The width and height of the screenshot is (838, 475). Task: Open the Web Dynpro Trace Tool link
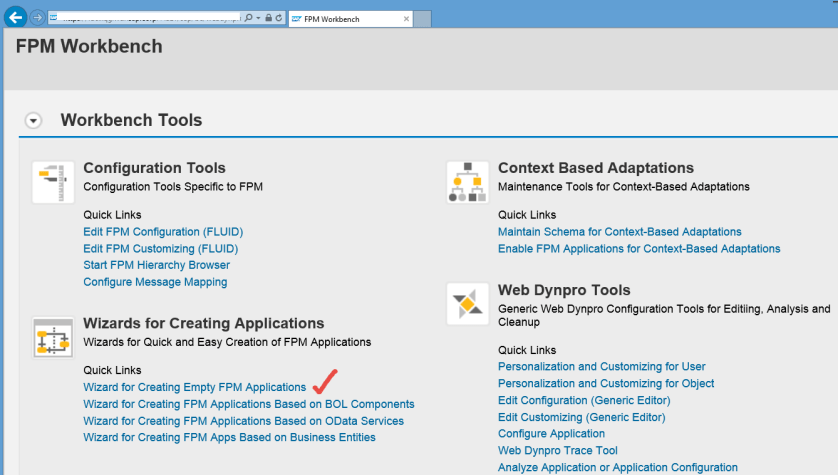coord(557,451)
